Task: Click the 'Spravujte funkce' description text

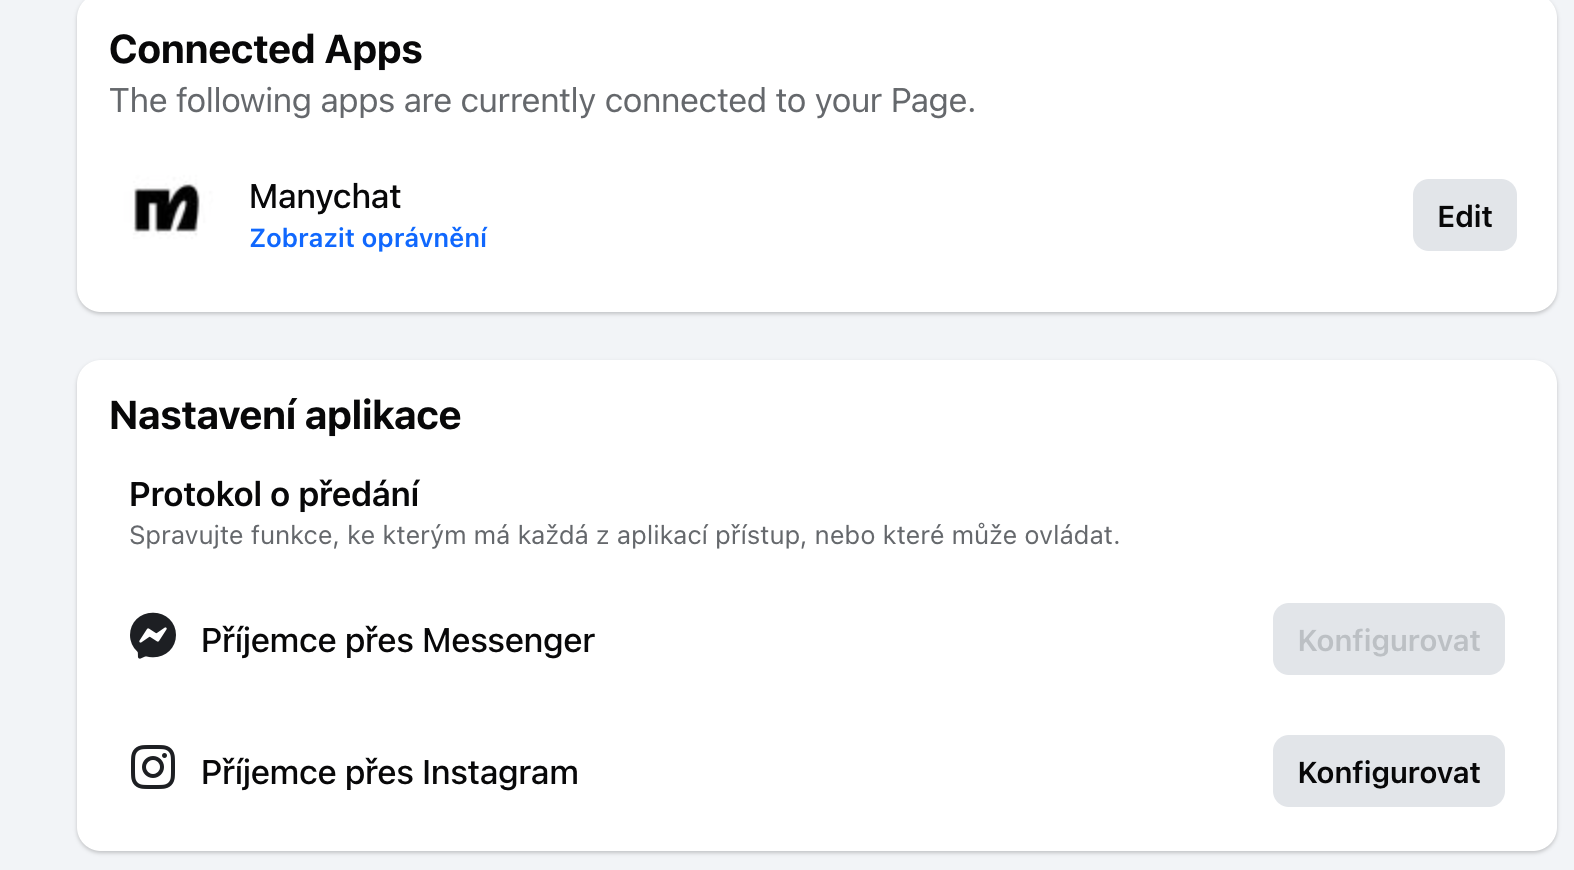Action: [625, 535]
